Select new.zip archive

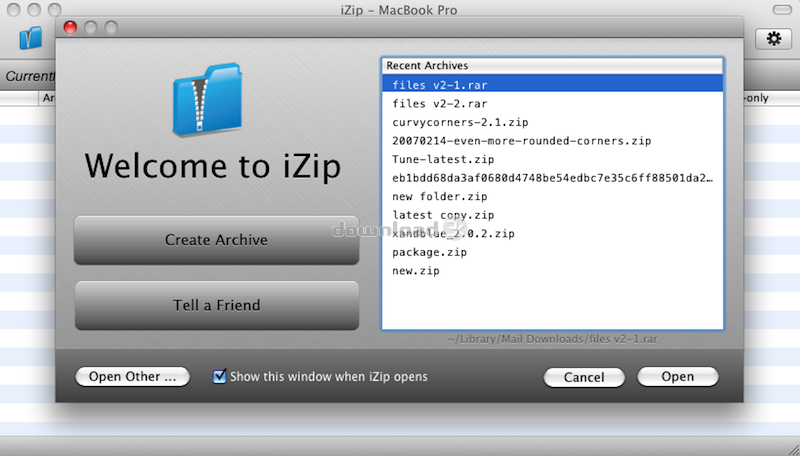553,270
